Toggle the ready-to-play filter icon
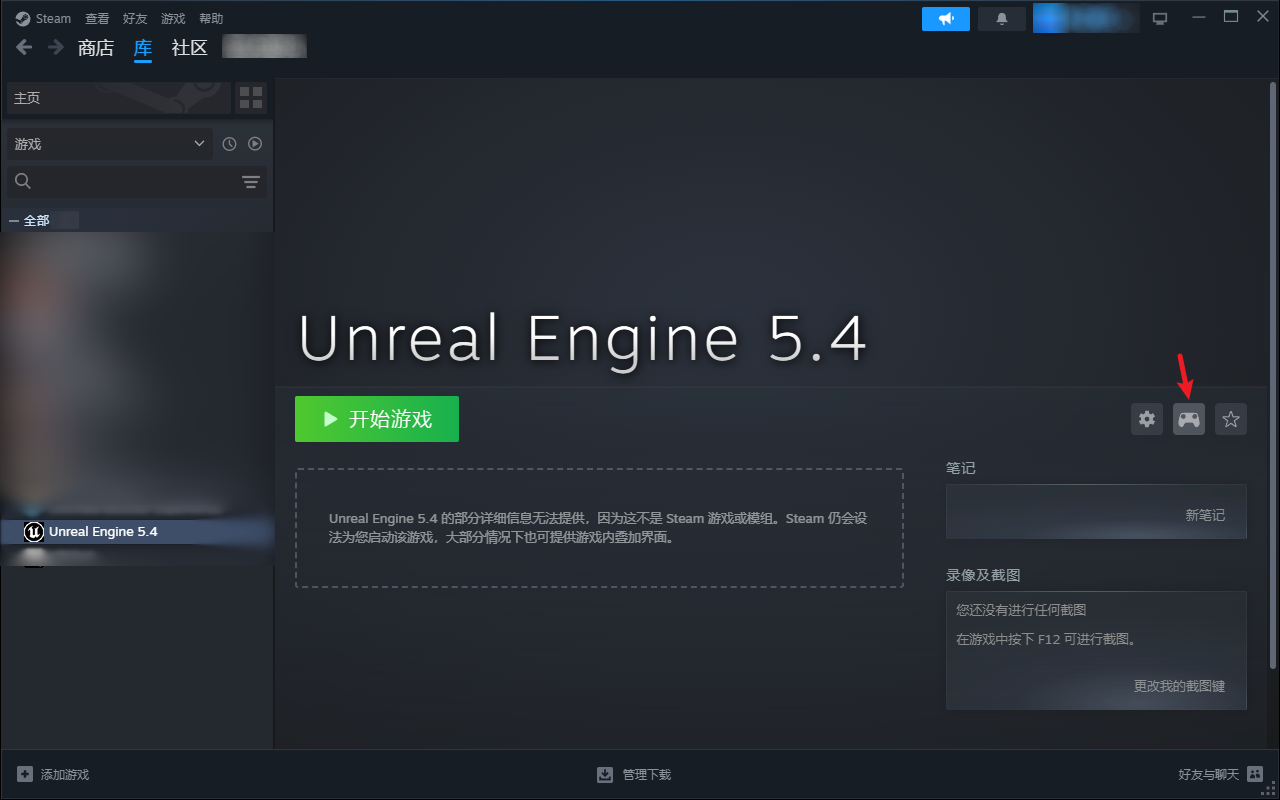The height and width of the screenshot is (800, 1280). click(x=255, y=144)
